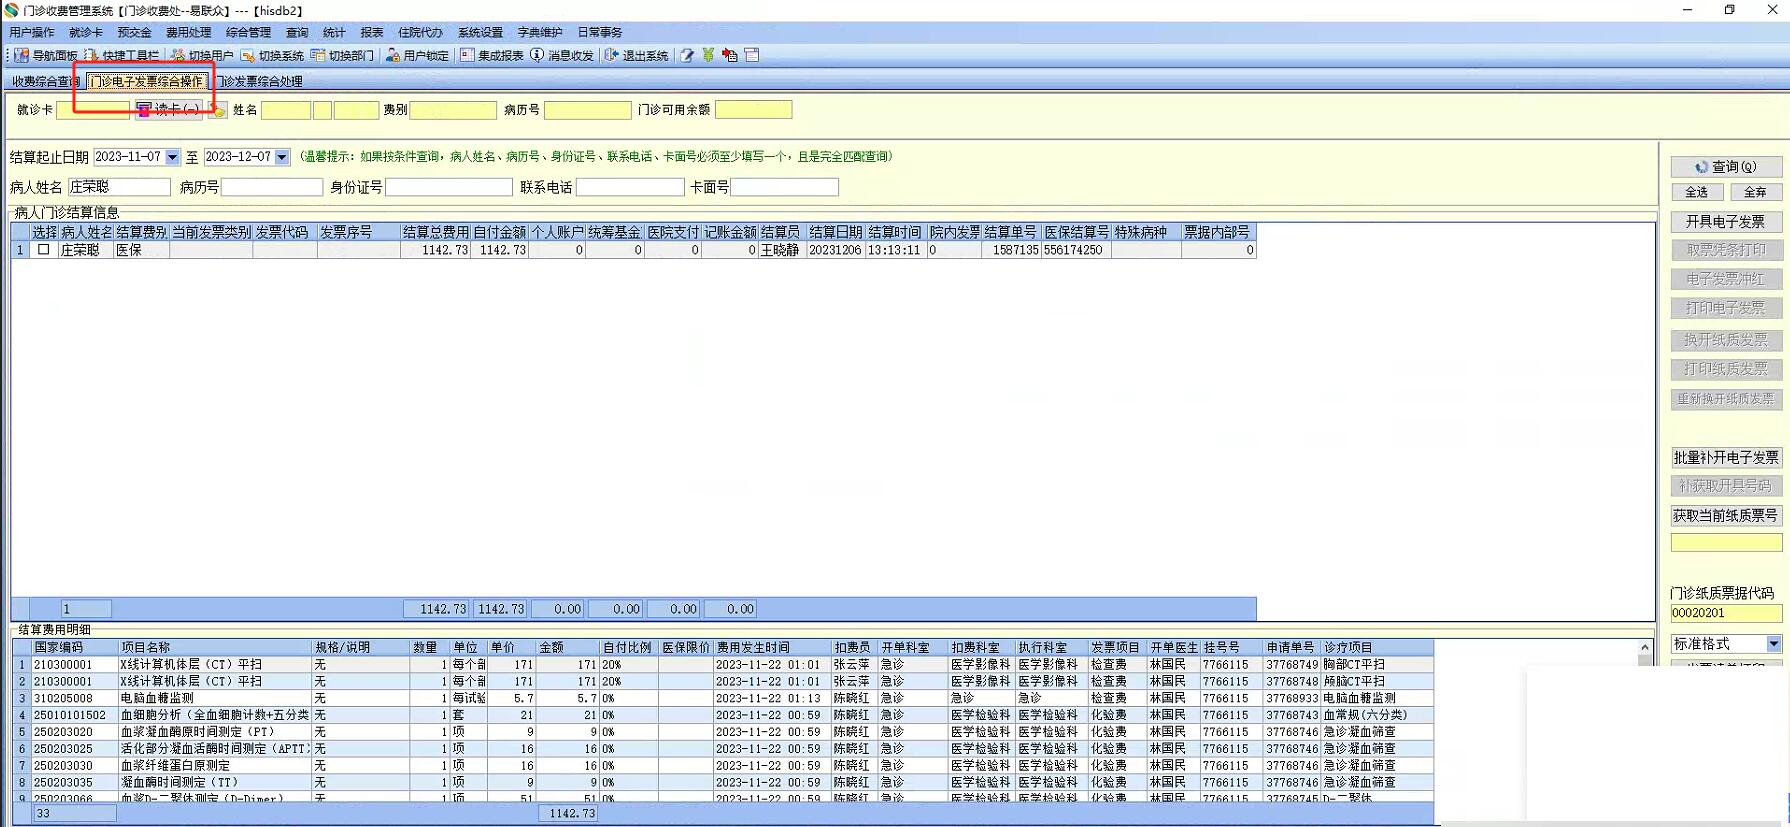Click the calendar-style icon at toolbar end
This screenshot has width=1790, height=827.
tap(752, 55)
